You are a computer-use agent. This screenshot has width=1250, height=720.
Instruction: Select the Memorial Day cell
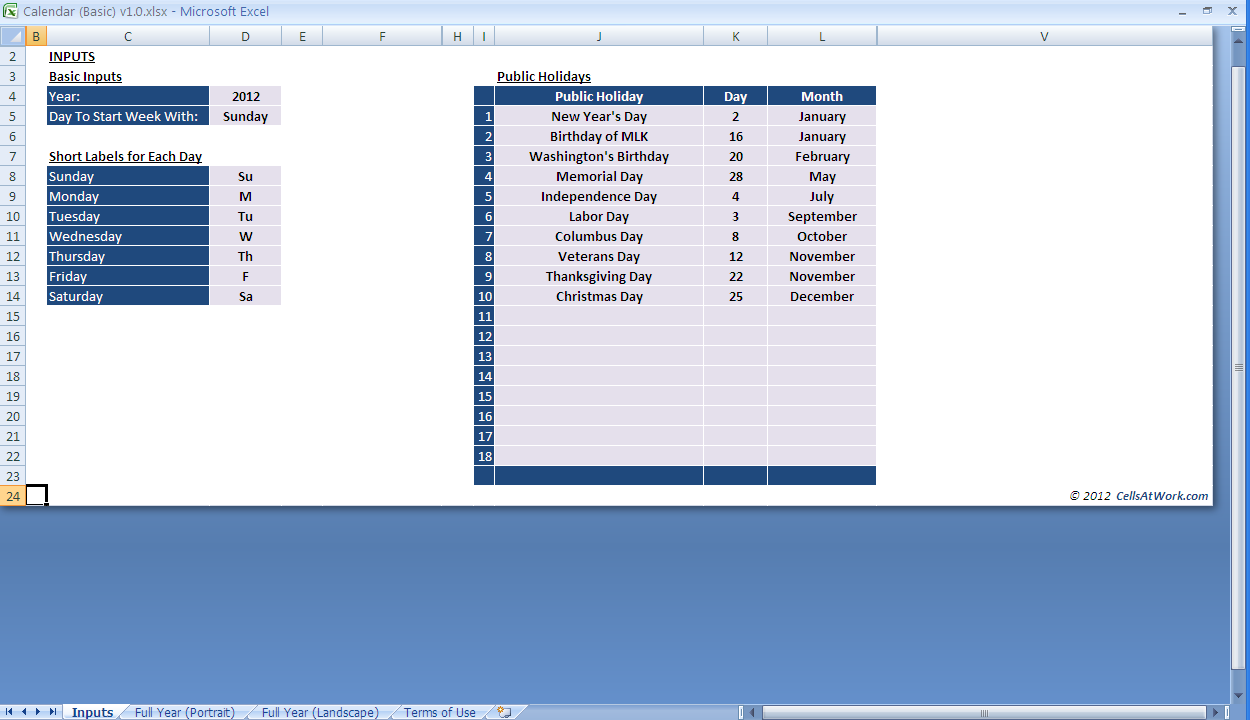599,176
